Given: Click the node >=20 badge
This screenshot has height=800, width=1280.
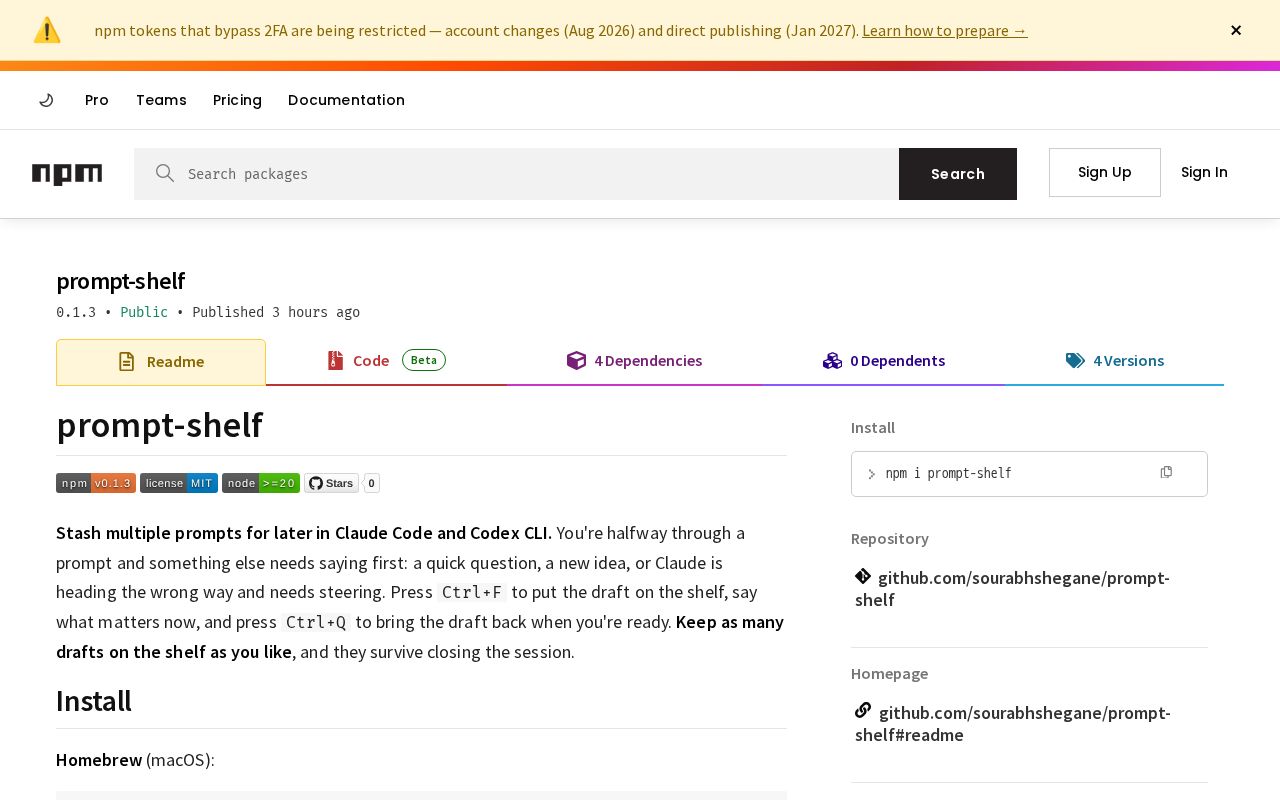Looking at the screenshot, I should pos(261,483).
